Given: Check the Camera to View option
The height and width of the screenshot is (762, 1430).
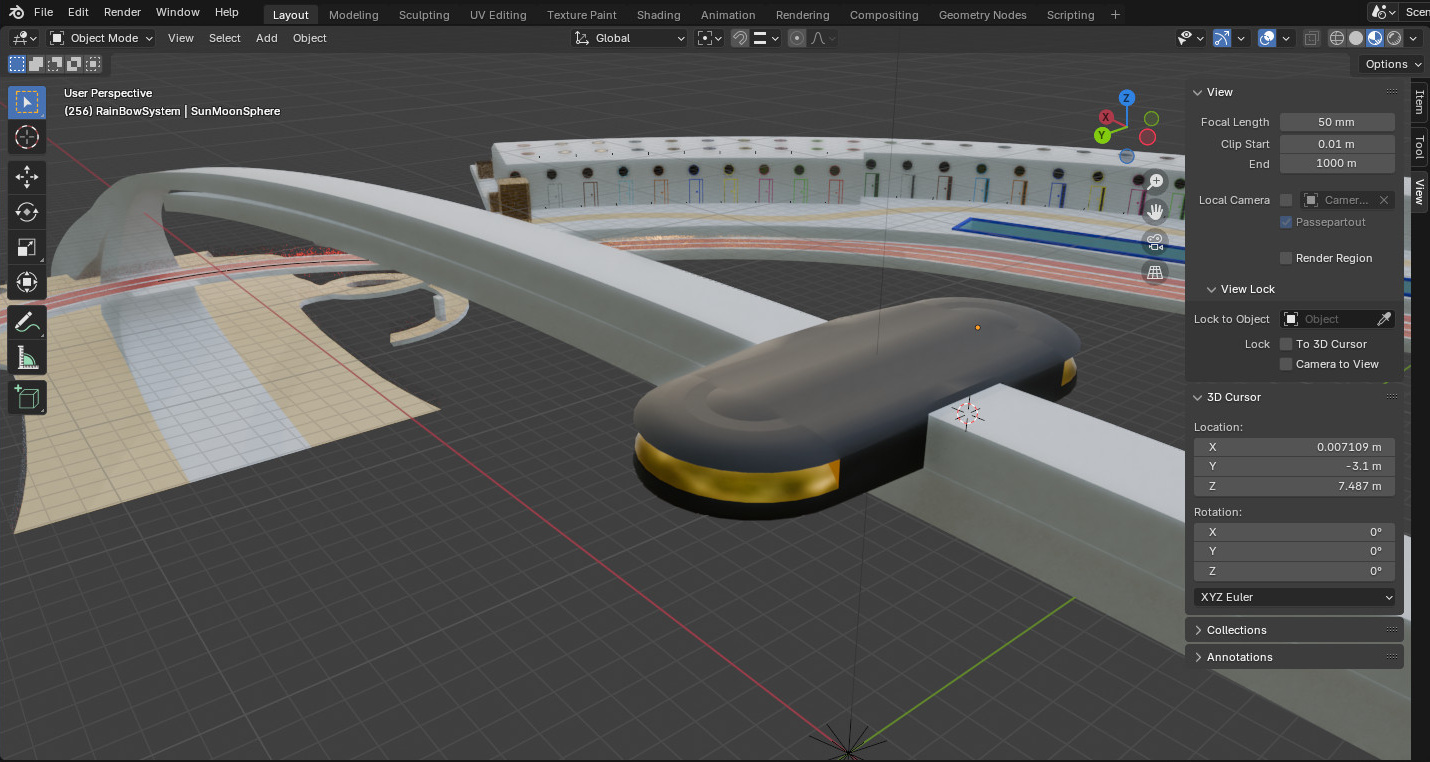Looking at the screenshot, I should (1286, 364).
